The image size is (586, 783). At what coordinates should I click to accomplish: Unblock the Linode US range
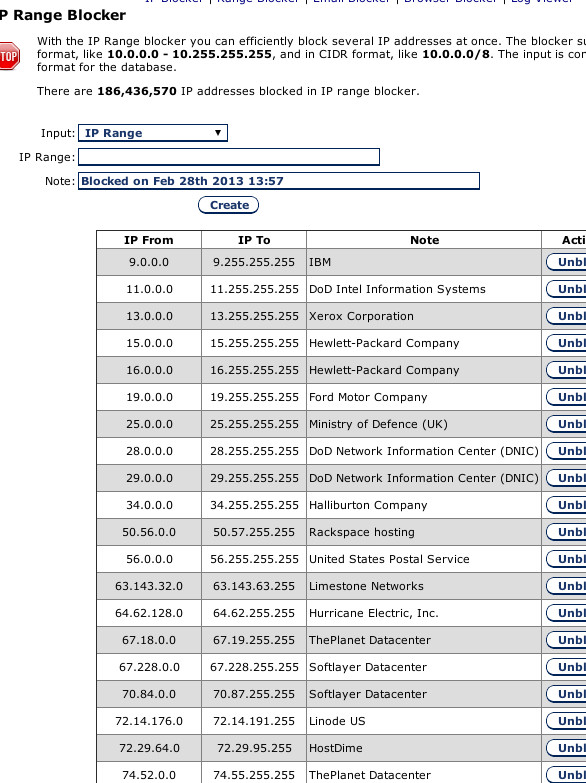pyautogui.click(x=566, y=721)
